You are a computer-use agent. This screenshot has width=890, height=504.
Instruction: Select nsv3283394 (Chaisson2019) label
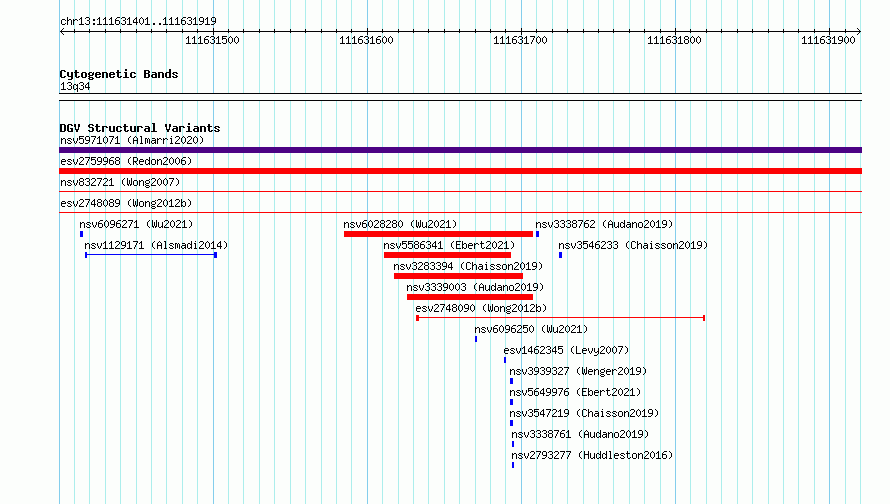pos(468,266)
